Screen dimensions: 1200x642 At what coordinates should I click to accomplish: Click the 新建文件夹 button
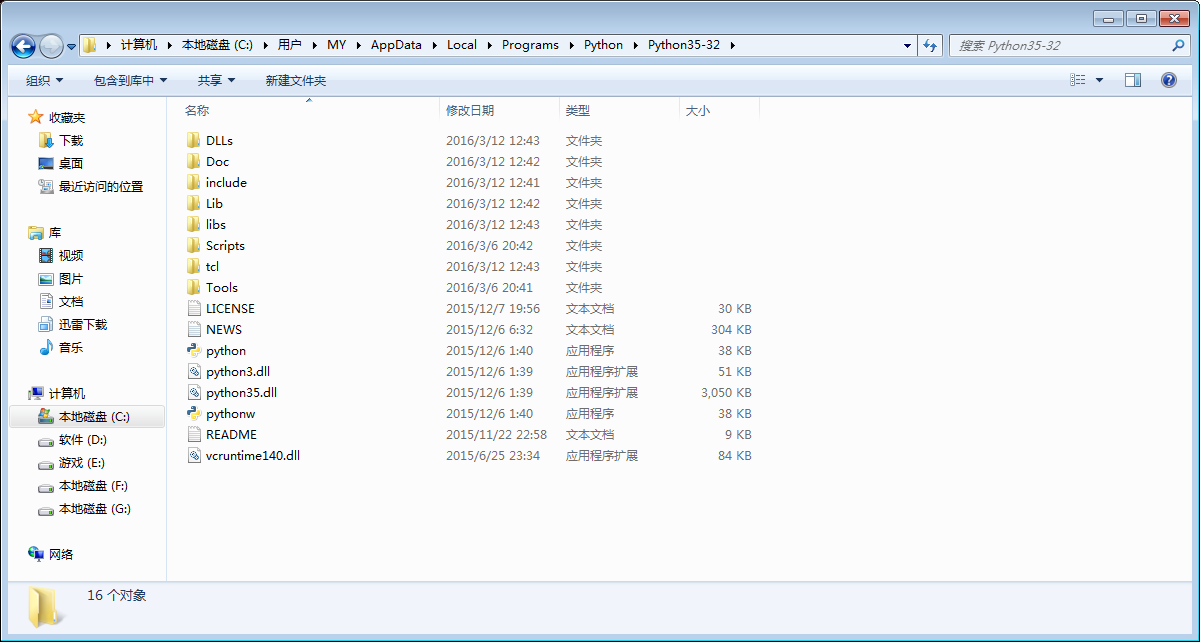(x=295, y=80)
